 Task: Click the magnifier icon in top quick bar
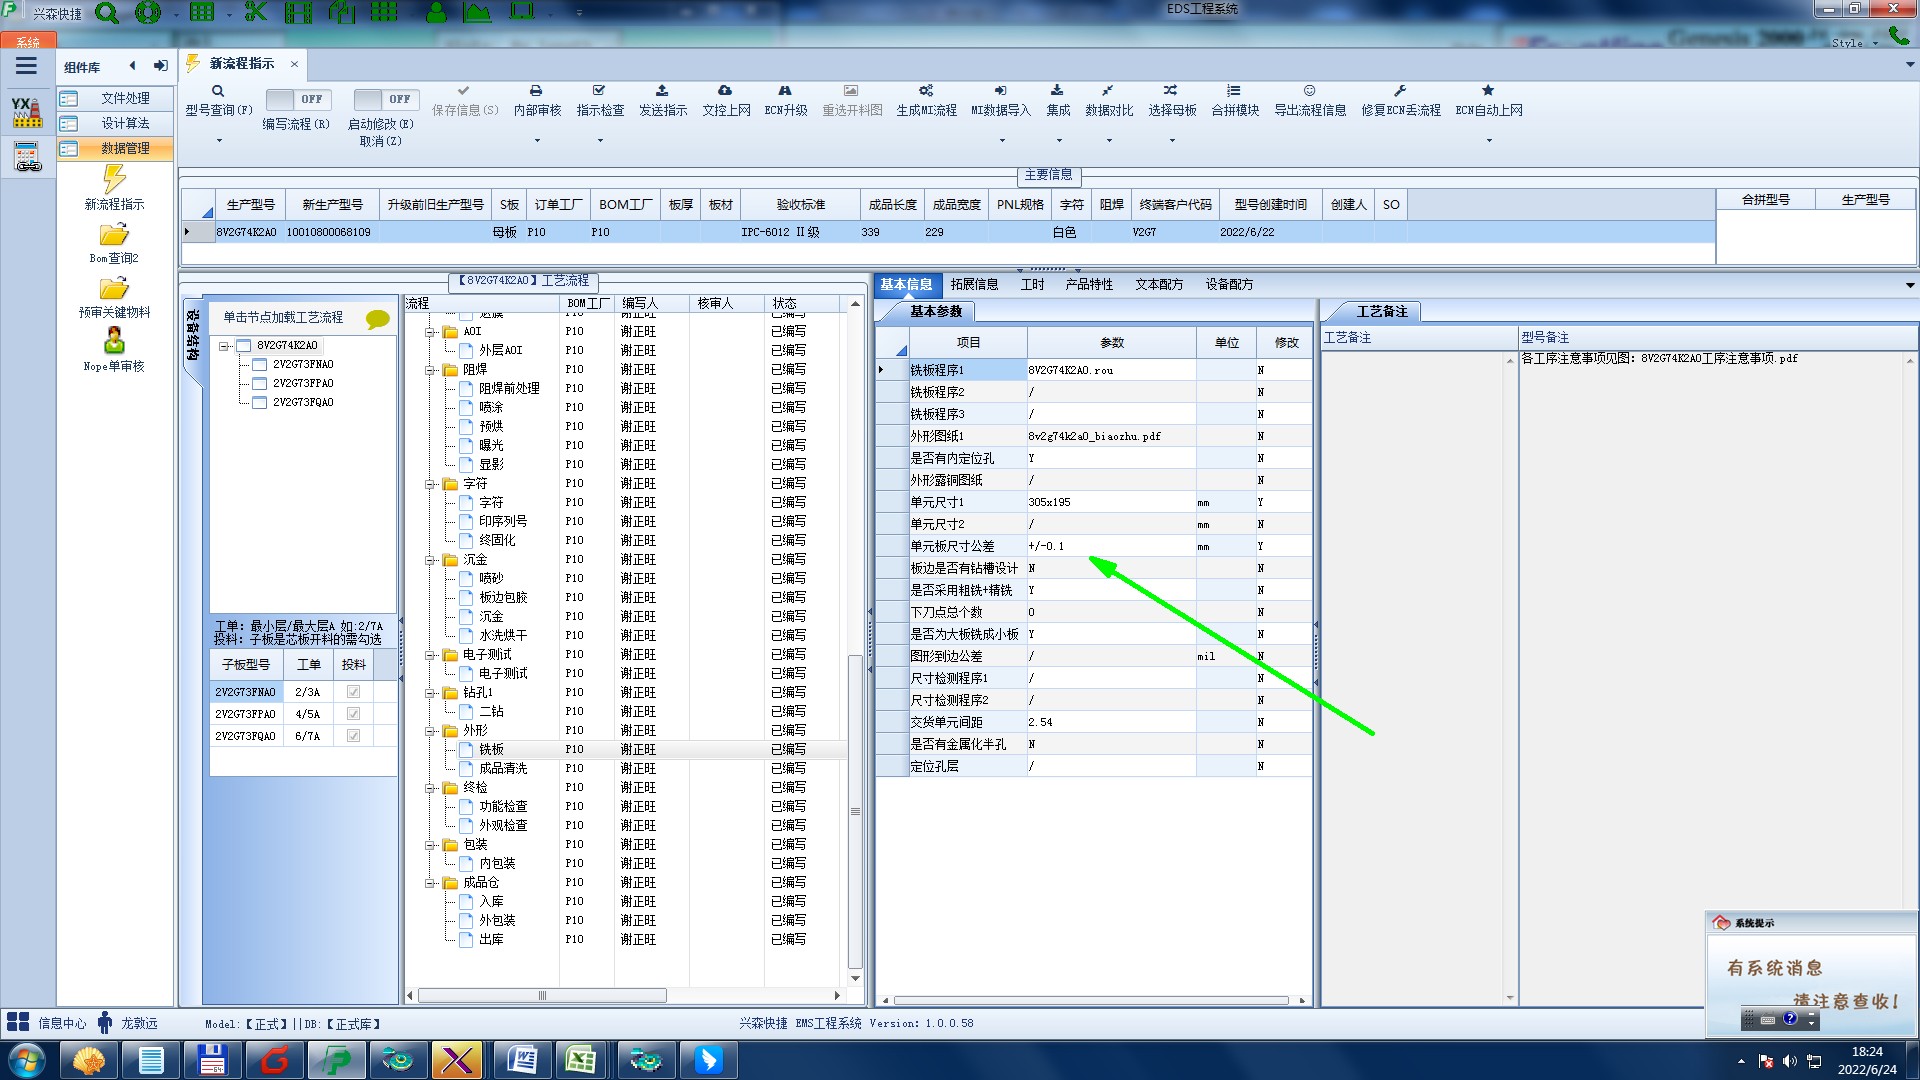tap(106, 13)
